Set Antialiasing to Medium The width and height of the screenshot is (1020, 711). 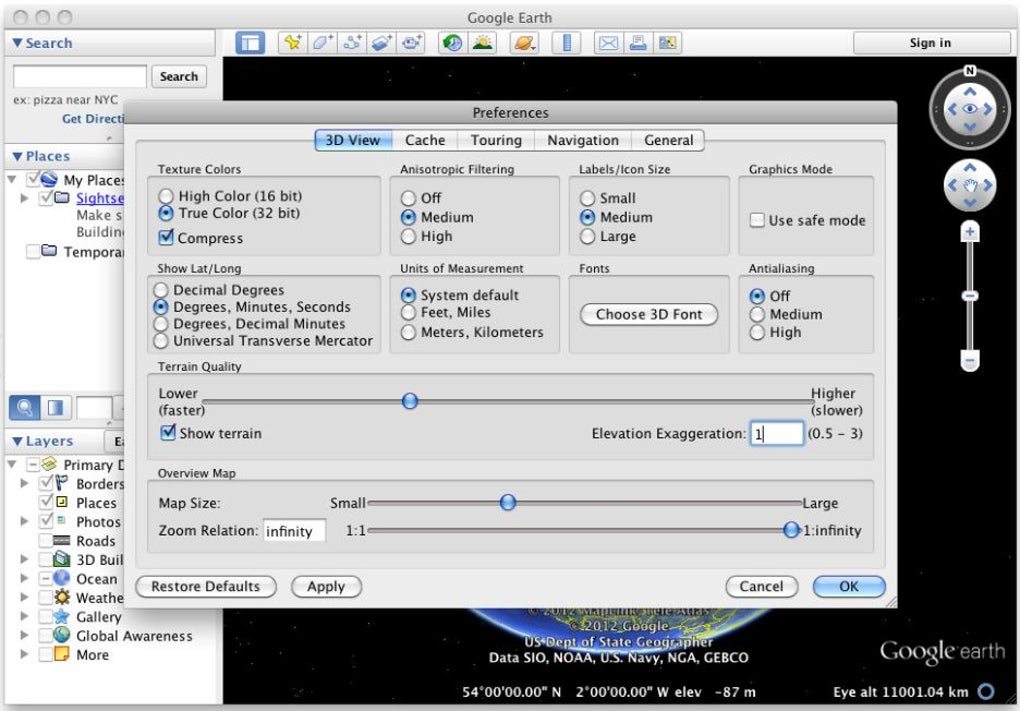click(757, 314)
